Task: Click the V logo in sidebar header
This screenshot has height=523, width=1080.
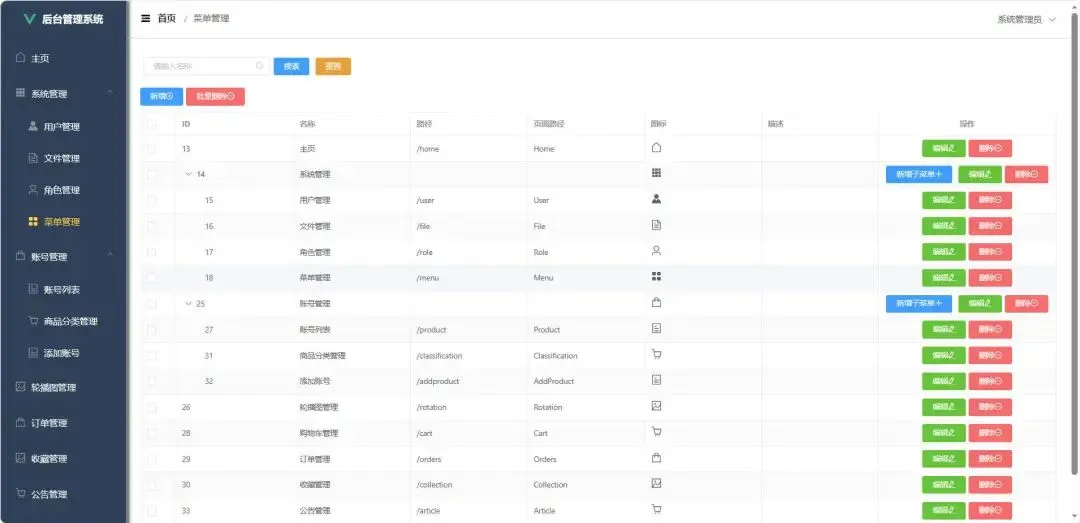Action: (29, 19)
